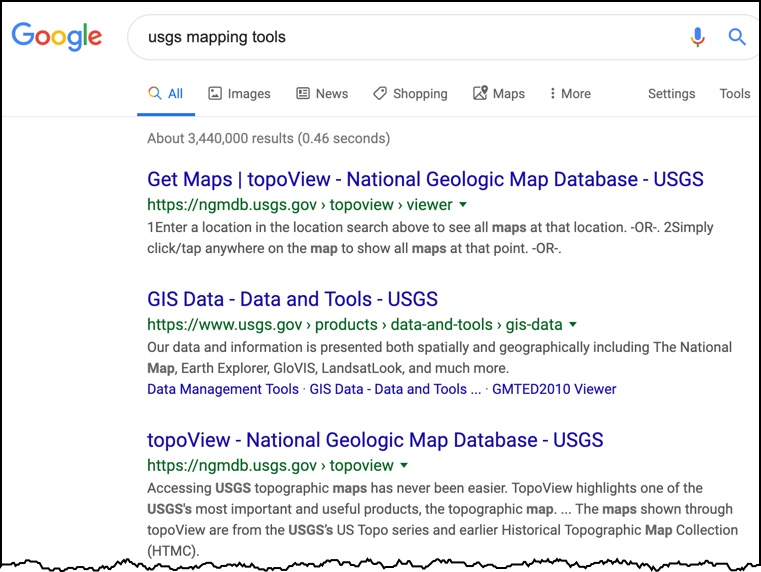Click into the search query field
Image resolution: width=761 pixels, height=572 pixels.
(x=400, y=37)
